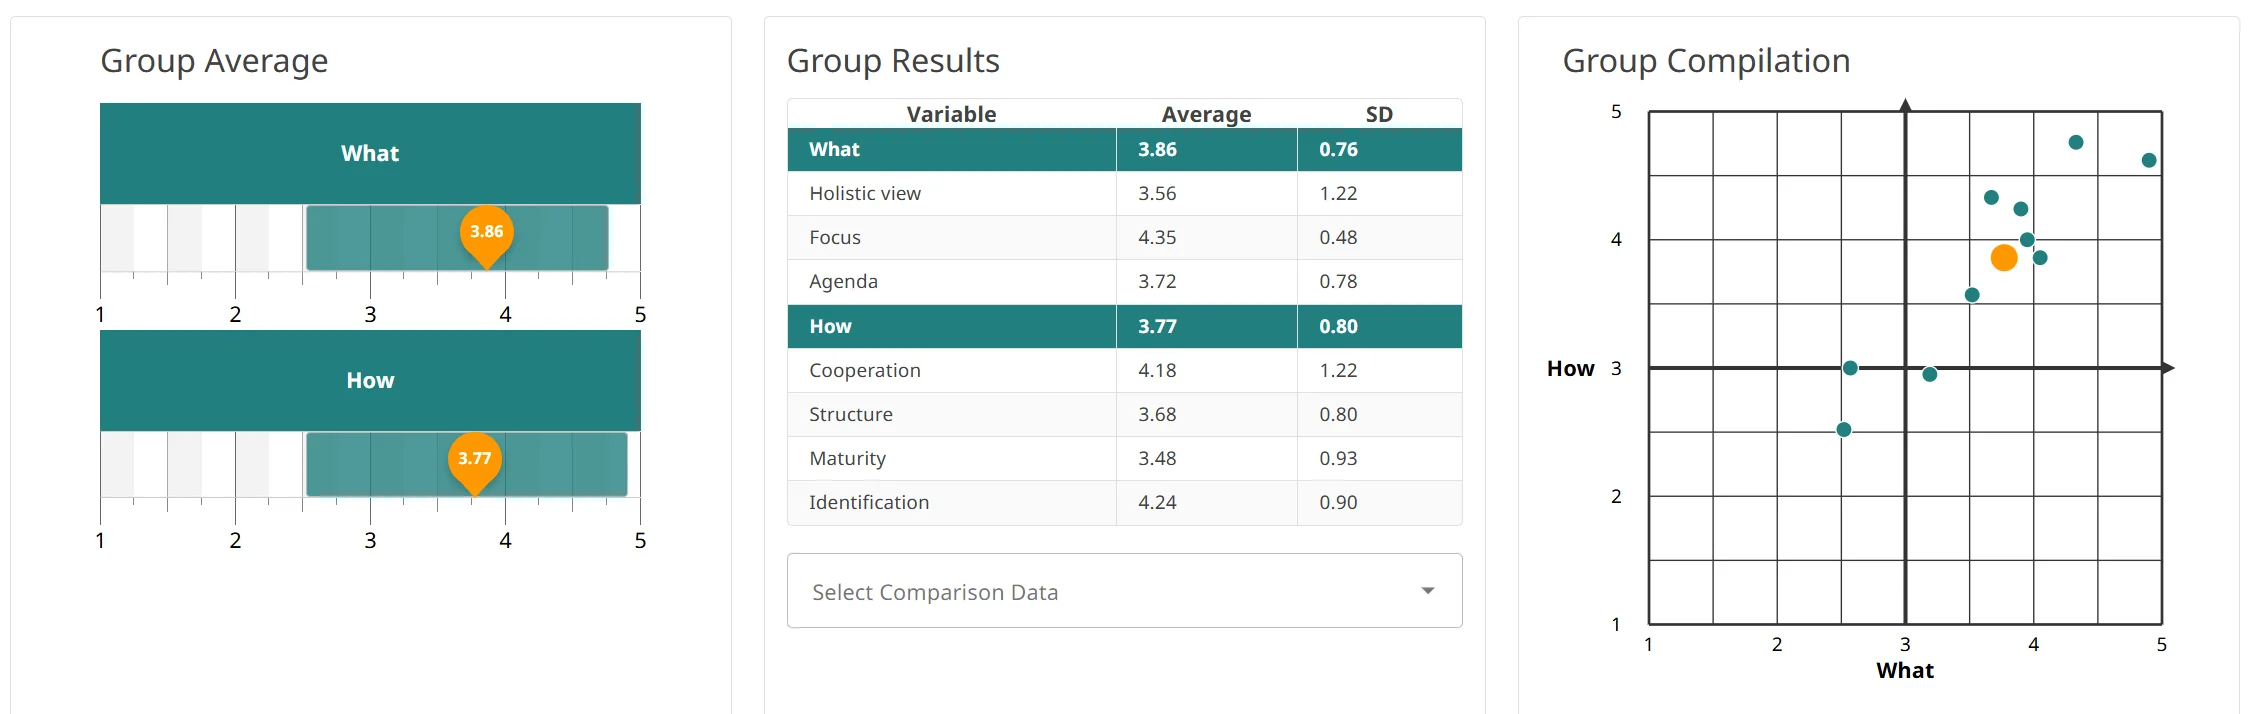Click the Agenda row in the table
Viewport: 2252px width, 714px height.
pyautogui.click(x=1124, y=282)
